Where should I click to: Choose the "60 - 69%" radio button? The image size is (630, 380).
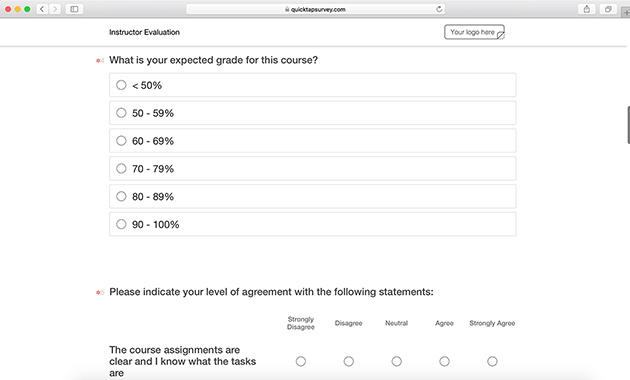121,141
